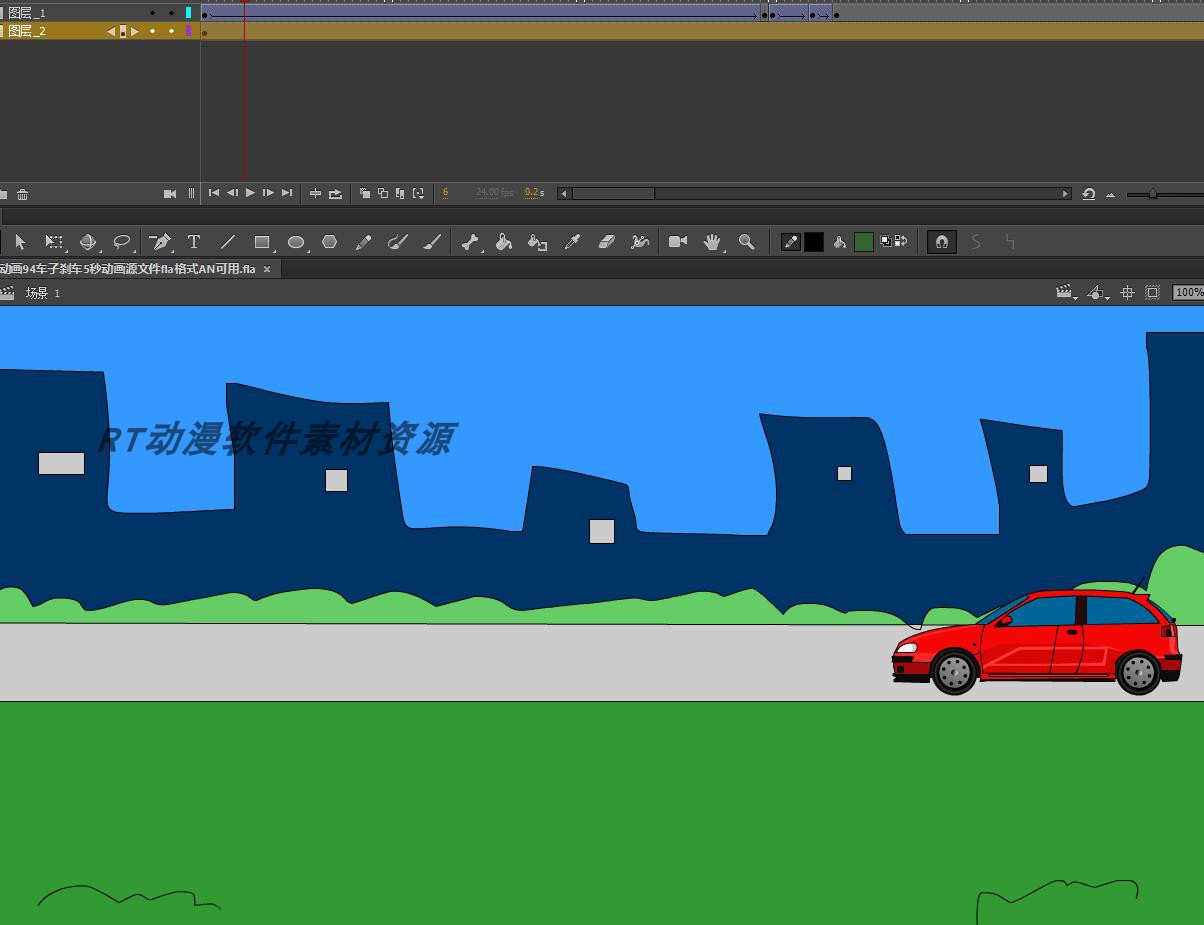
Task: Select the Eyedropper tool
Action: [572, 242]
